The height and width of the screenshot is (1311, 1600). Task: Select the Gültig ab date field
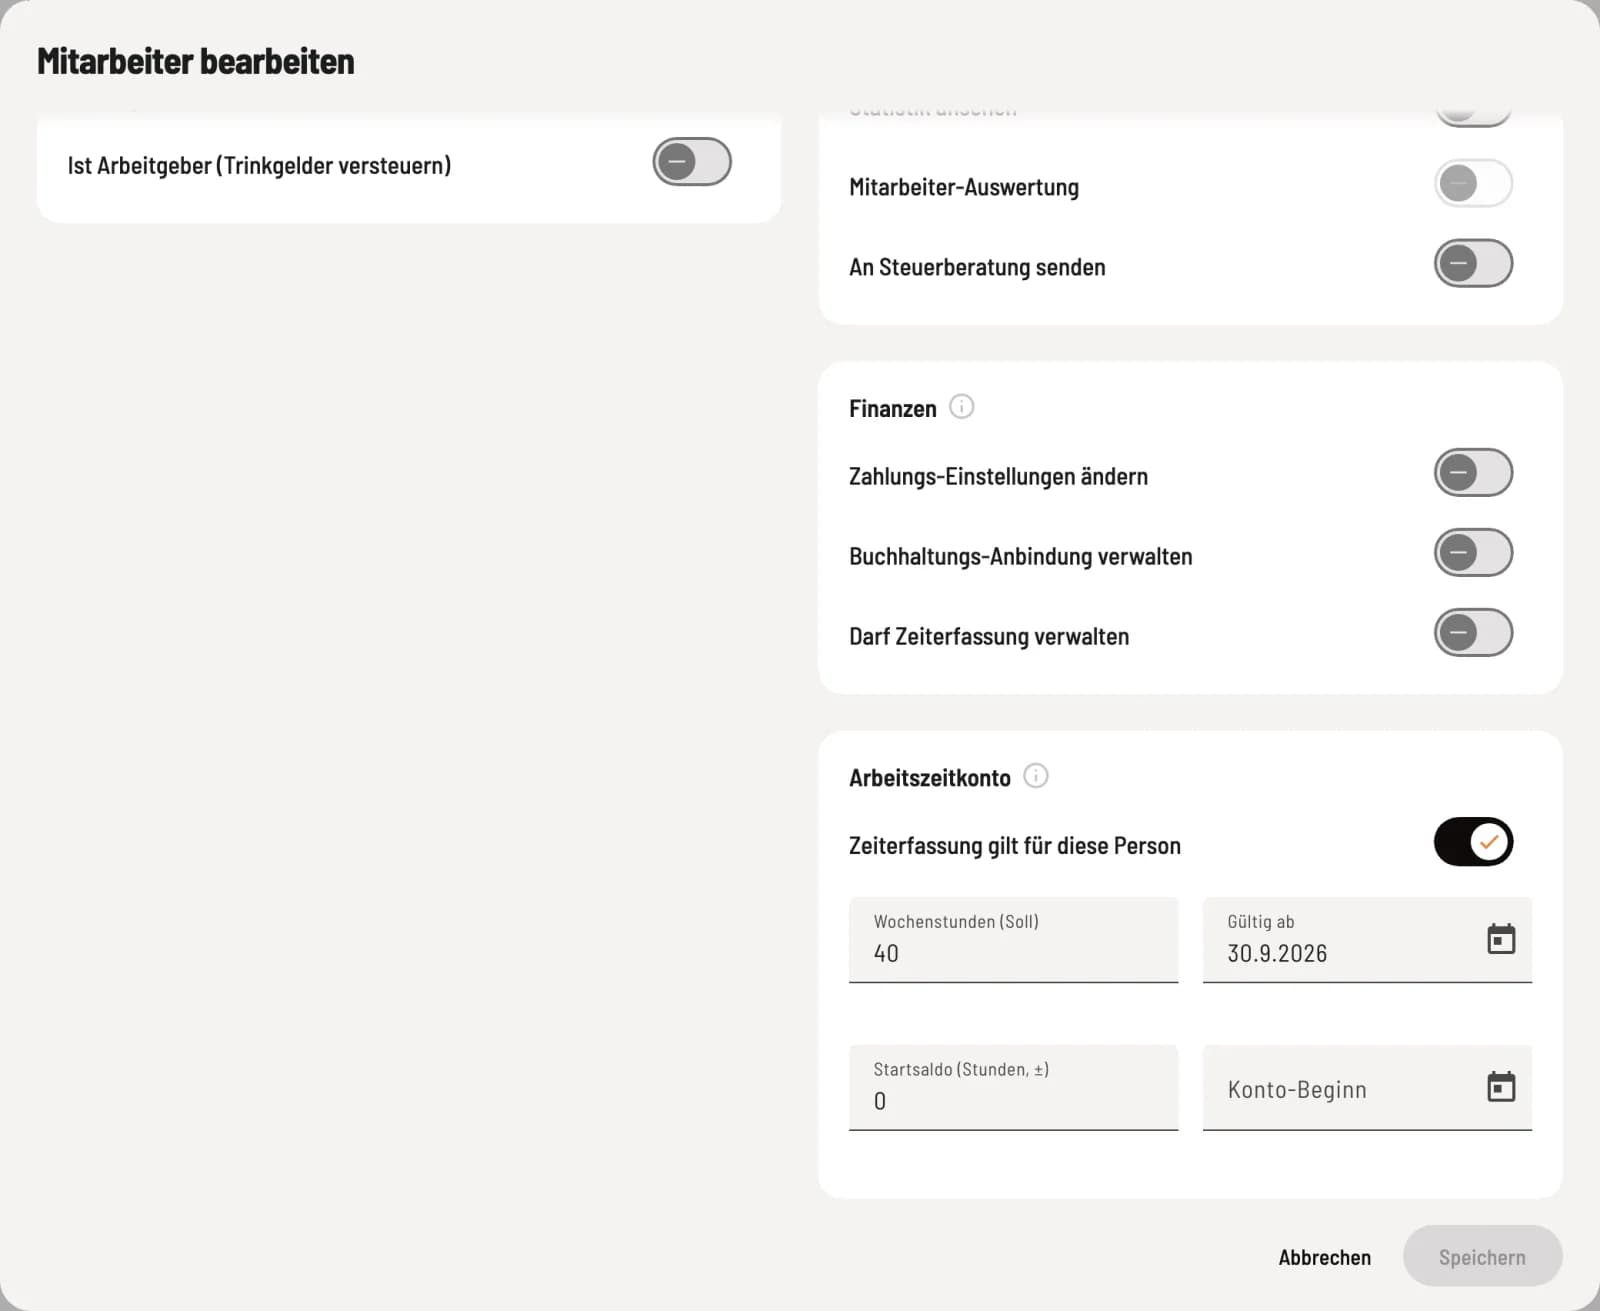(x=1367, y=940)
